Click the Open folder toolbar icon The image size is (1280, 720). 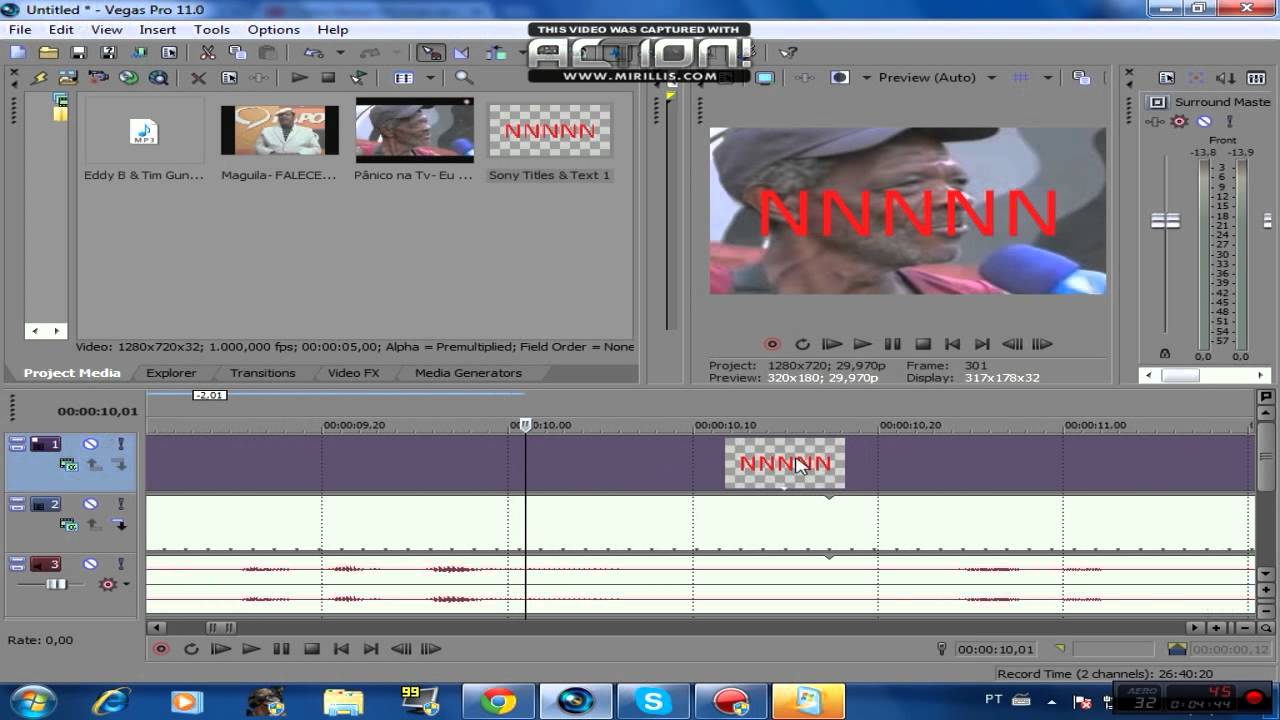[48, 53]
